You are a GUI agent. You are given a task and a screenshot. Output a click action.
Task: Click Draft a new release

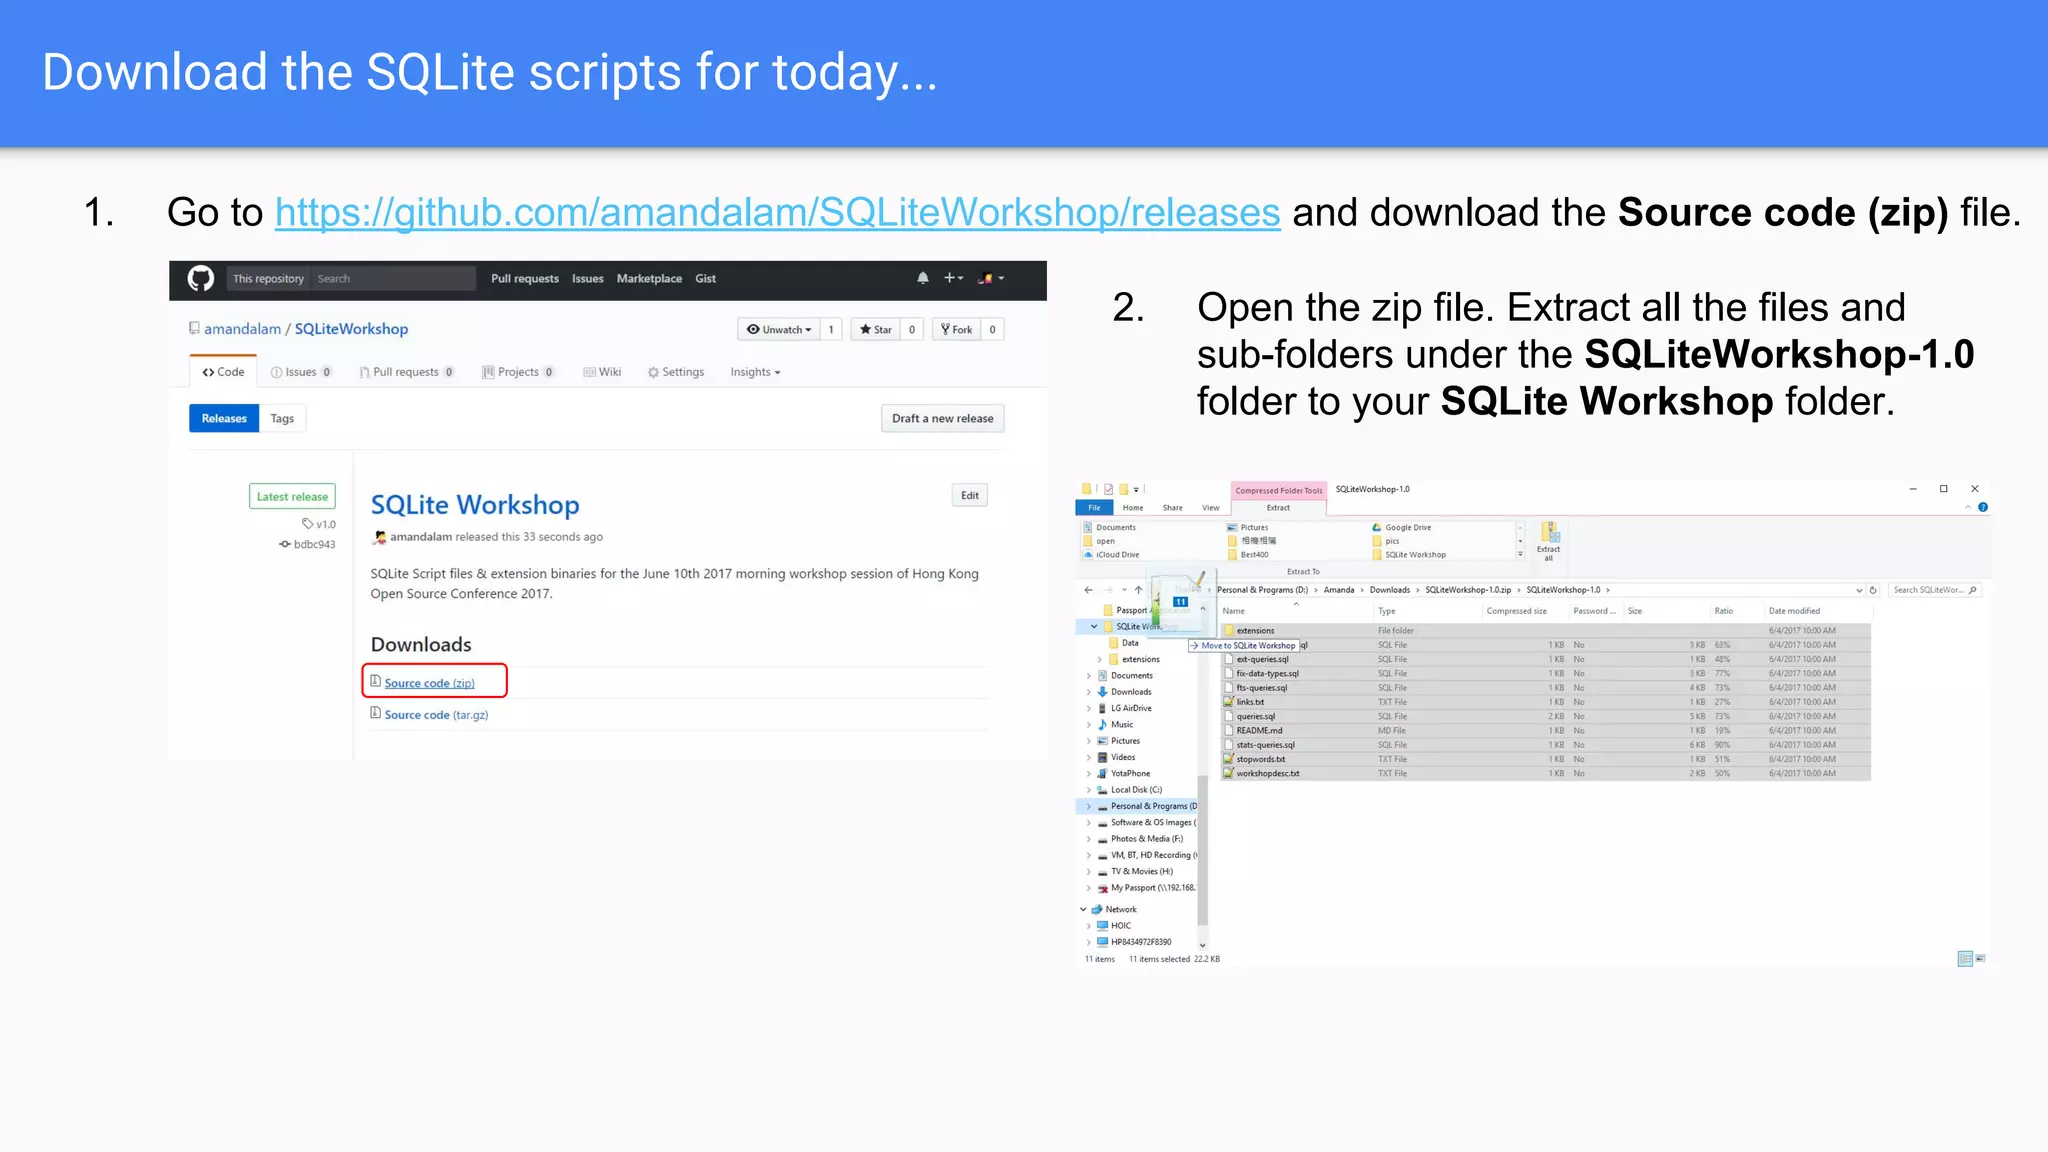pos(942,419)
